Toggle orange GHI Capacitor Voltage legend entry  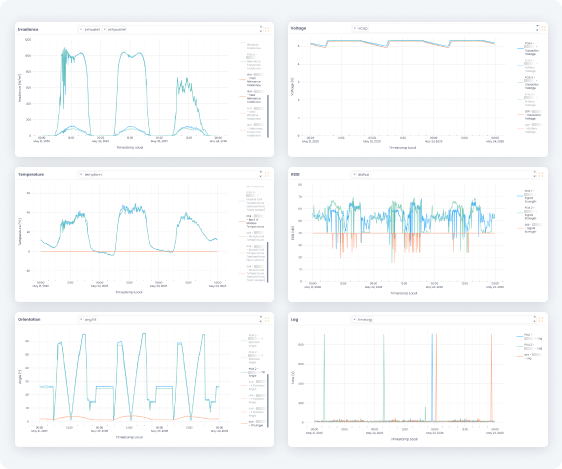point(529,115)
